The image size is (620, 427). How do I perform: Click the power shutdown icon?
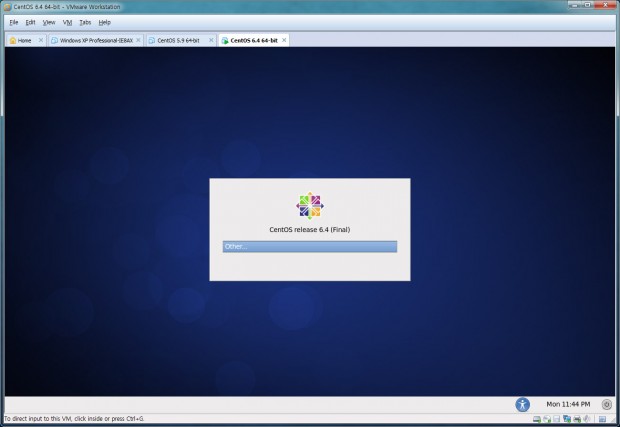pos(606,404)
